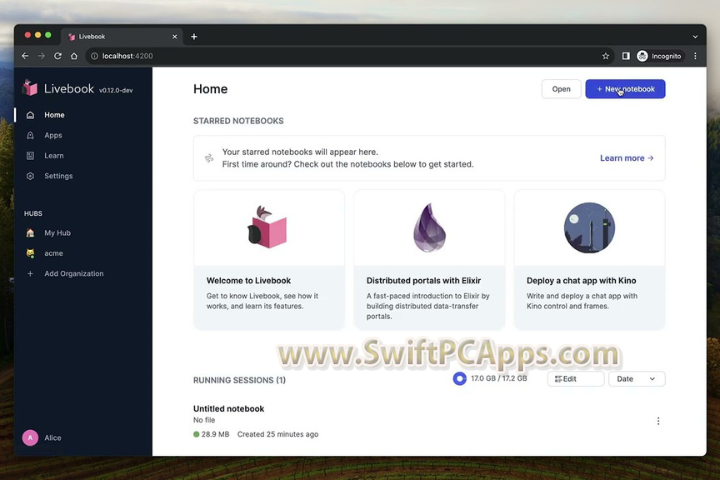Open the Chrome three-dot menu
The image size is (720, 480).
click(x=695, y=56)
